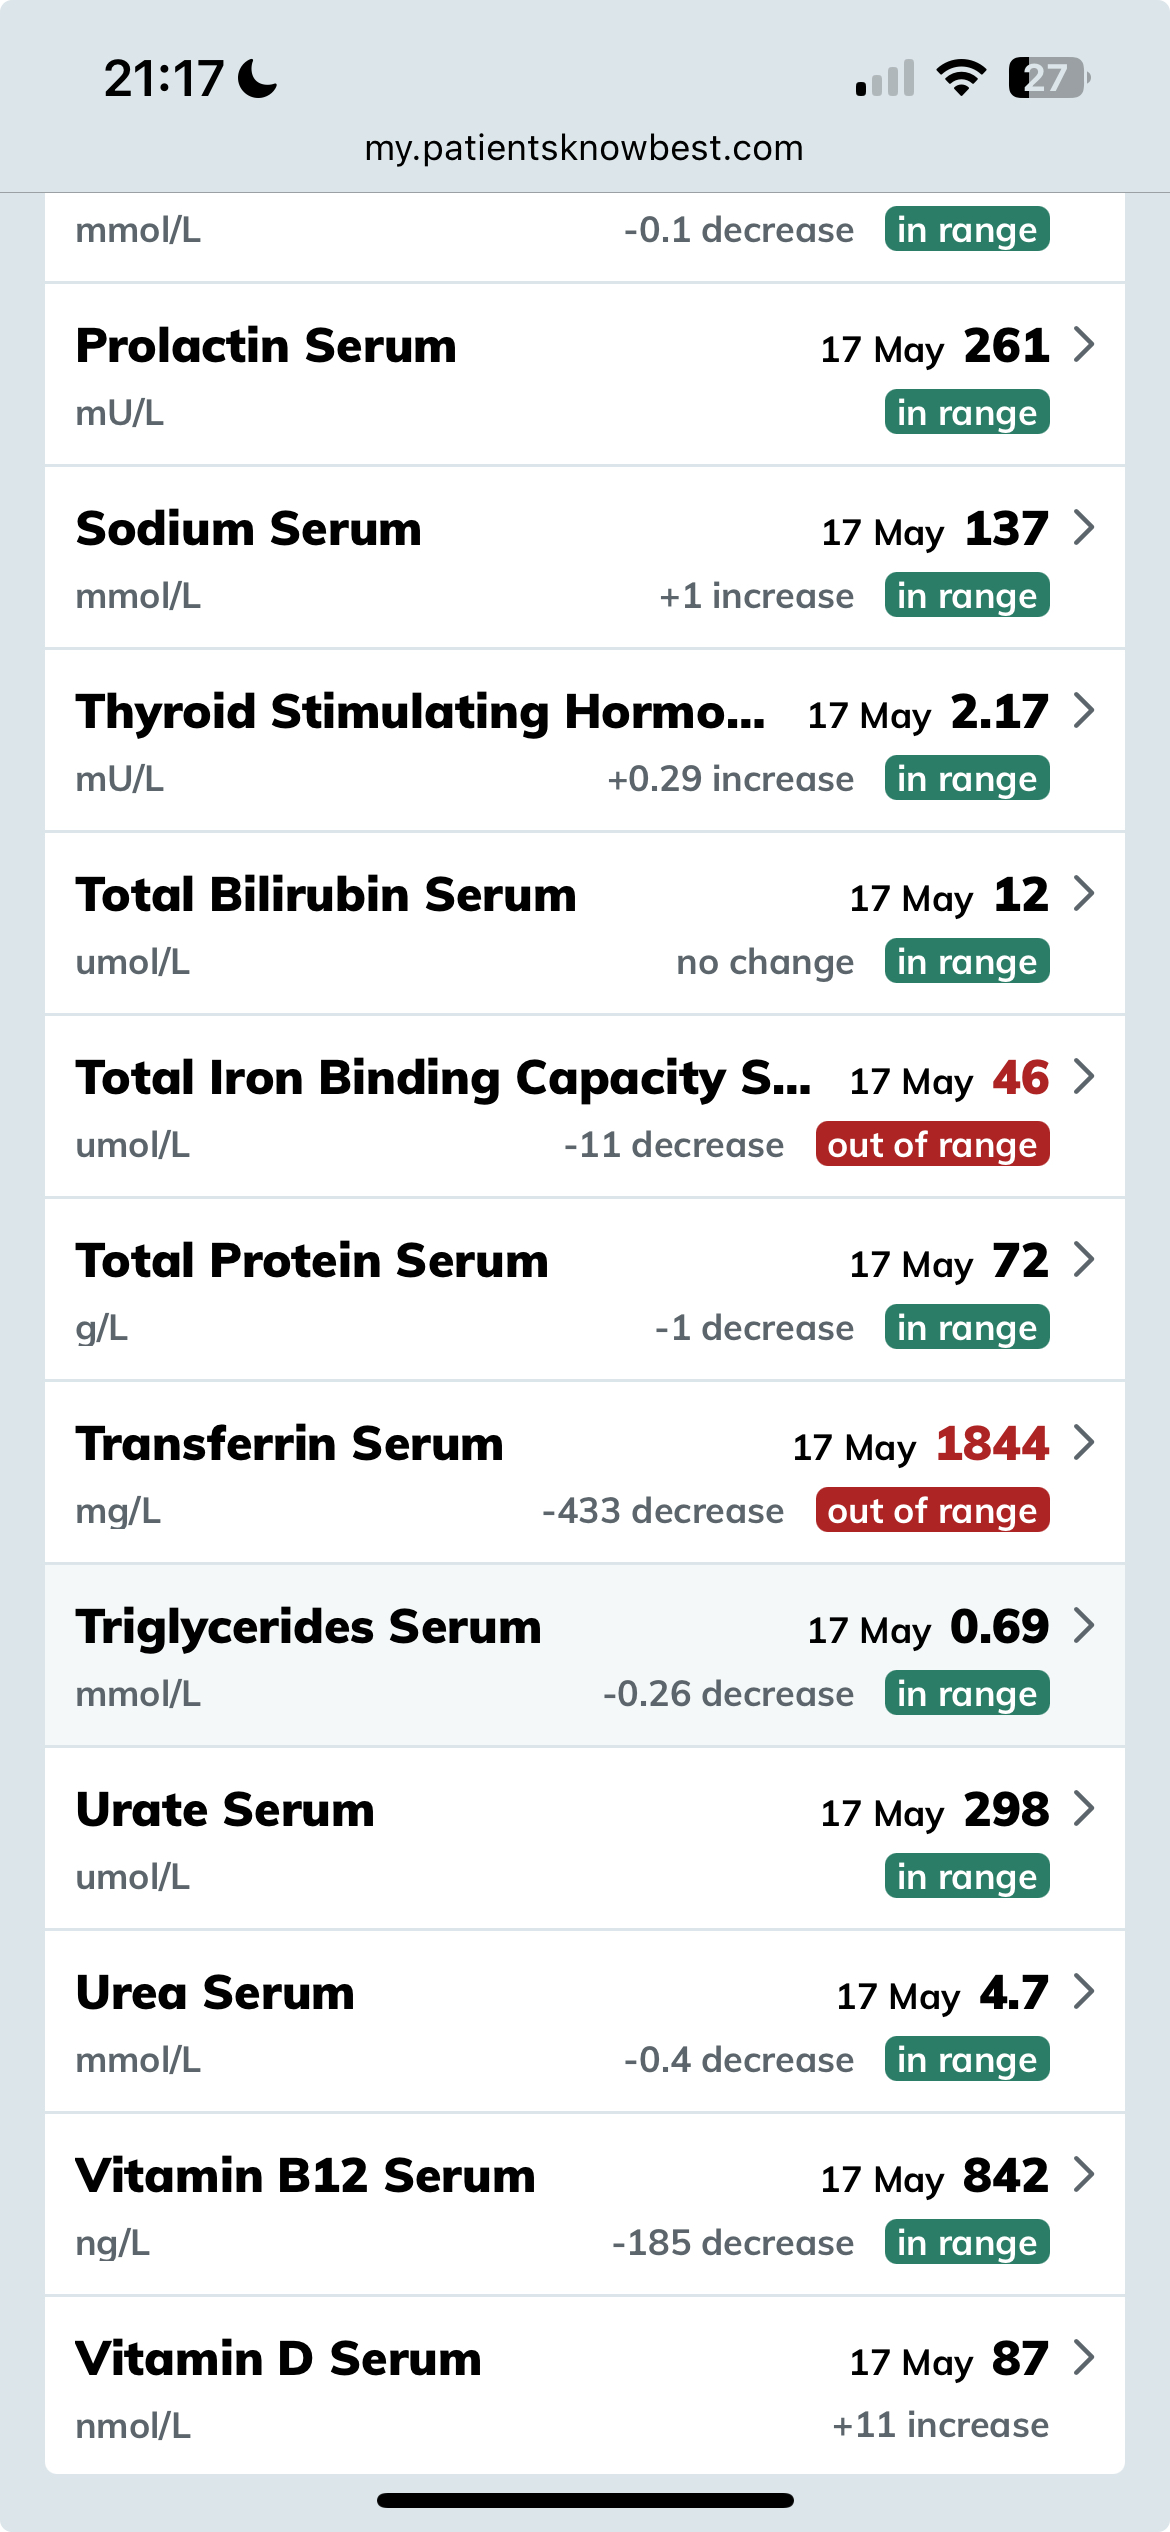Open Total Iron Binding Capacity result
The height and width of the screenshot is (2532, 1170).
(442, 1079)
